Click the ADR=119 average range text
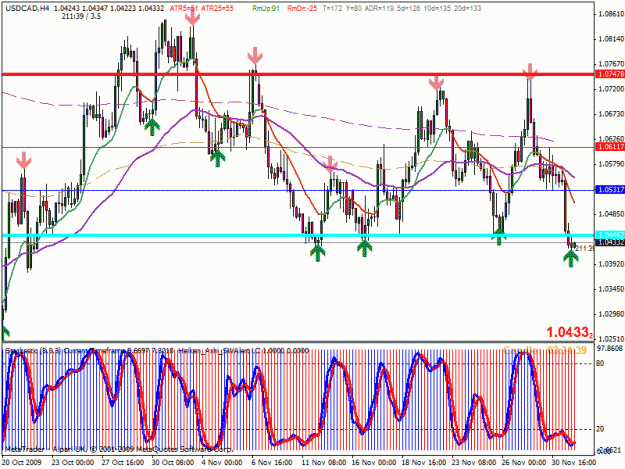The image size is (625, 469). coord(379,8)
